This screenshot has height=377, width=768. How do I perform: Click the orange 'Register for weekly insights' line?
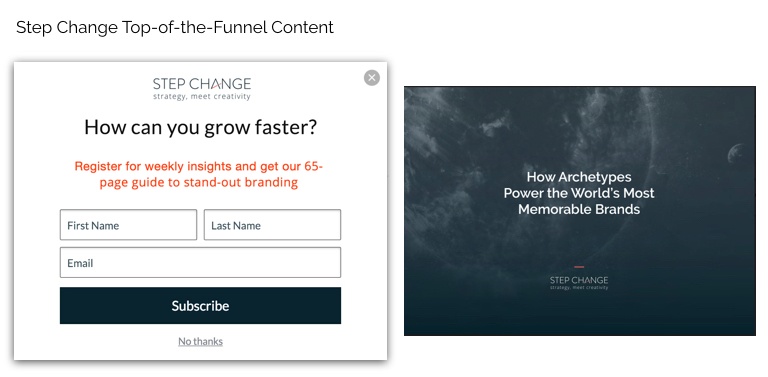198,166
